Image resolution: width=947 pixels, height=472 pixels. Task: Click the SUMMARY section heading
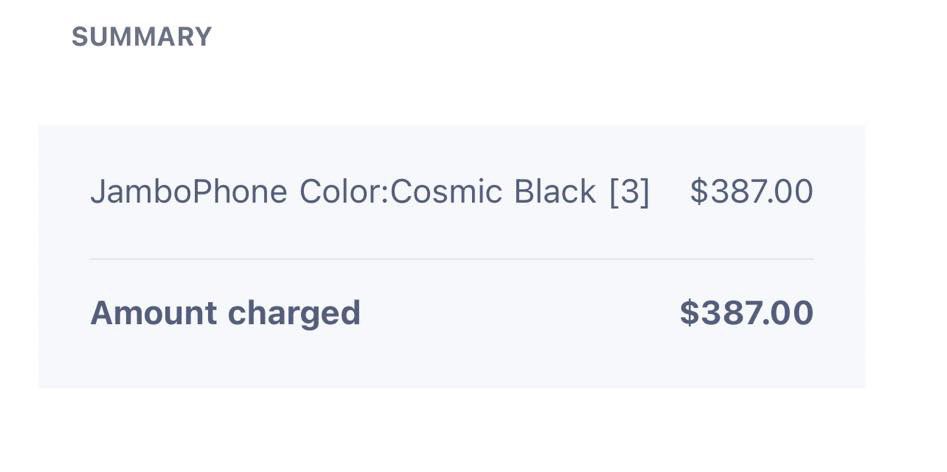point(141,37)
